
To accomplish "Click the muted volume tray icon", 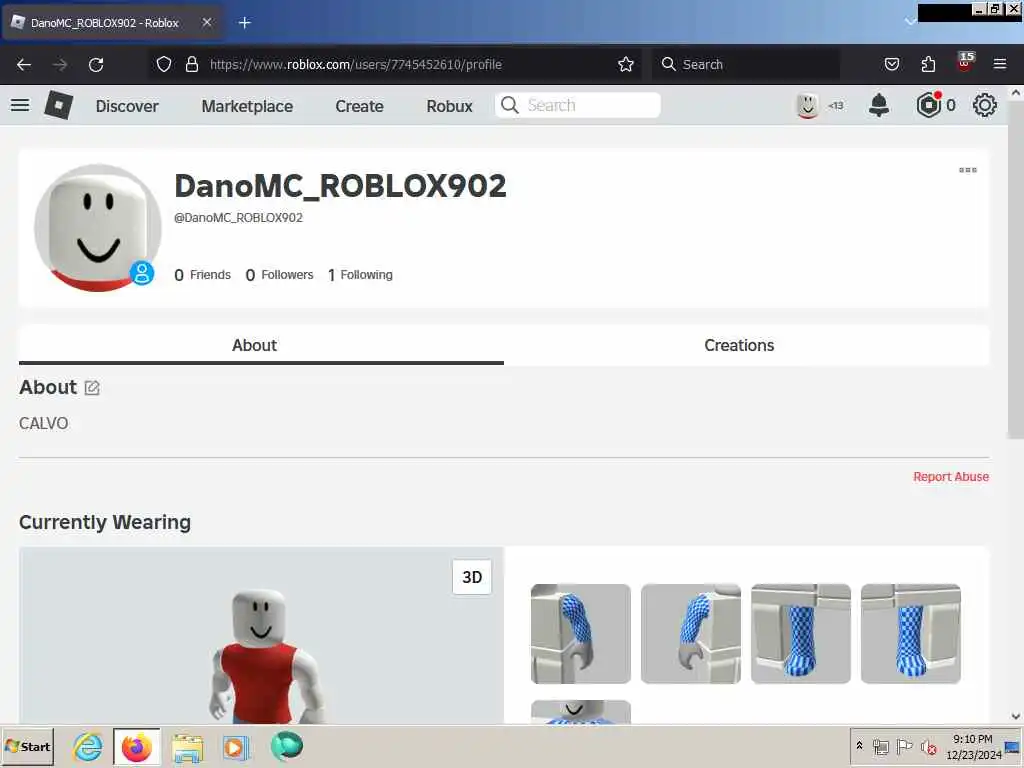I will [928, 747].
